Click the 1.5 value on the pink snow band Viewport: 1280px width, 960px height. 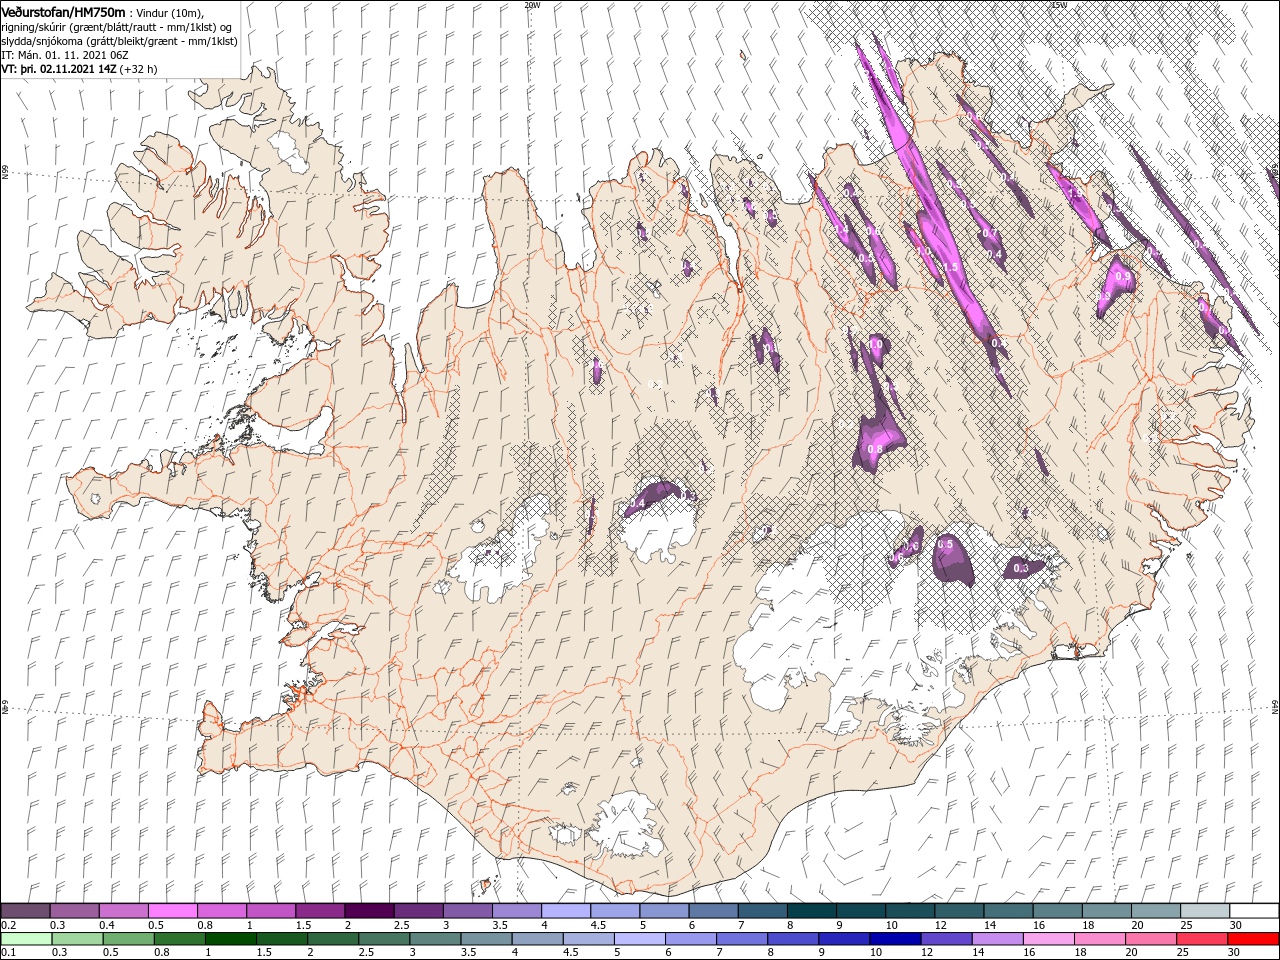tap(950, 268)
